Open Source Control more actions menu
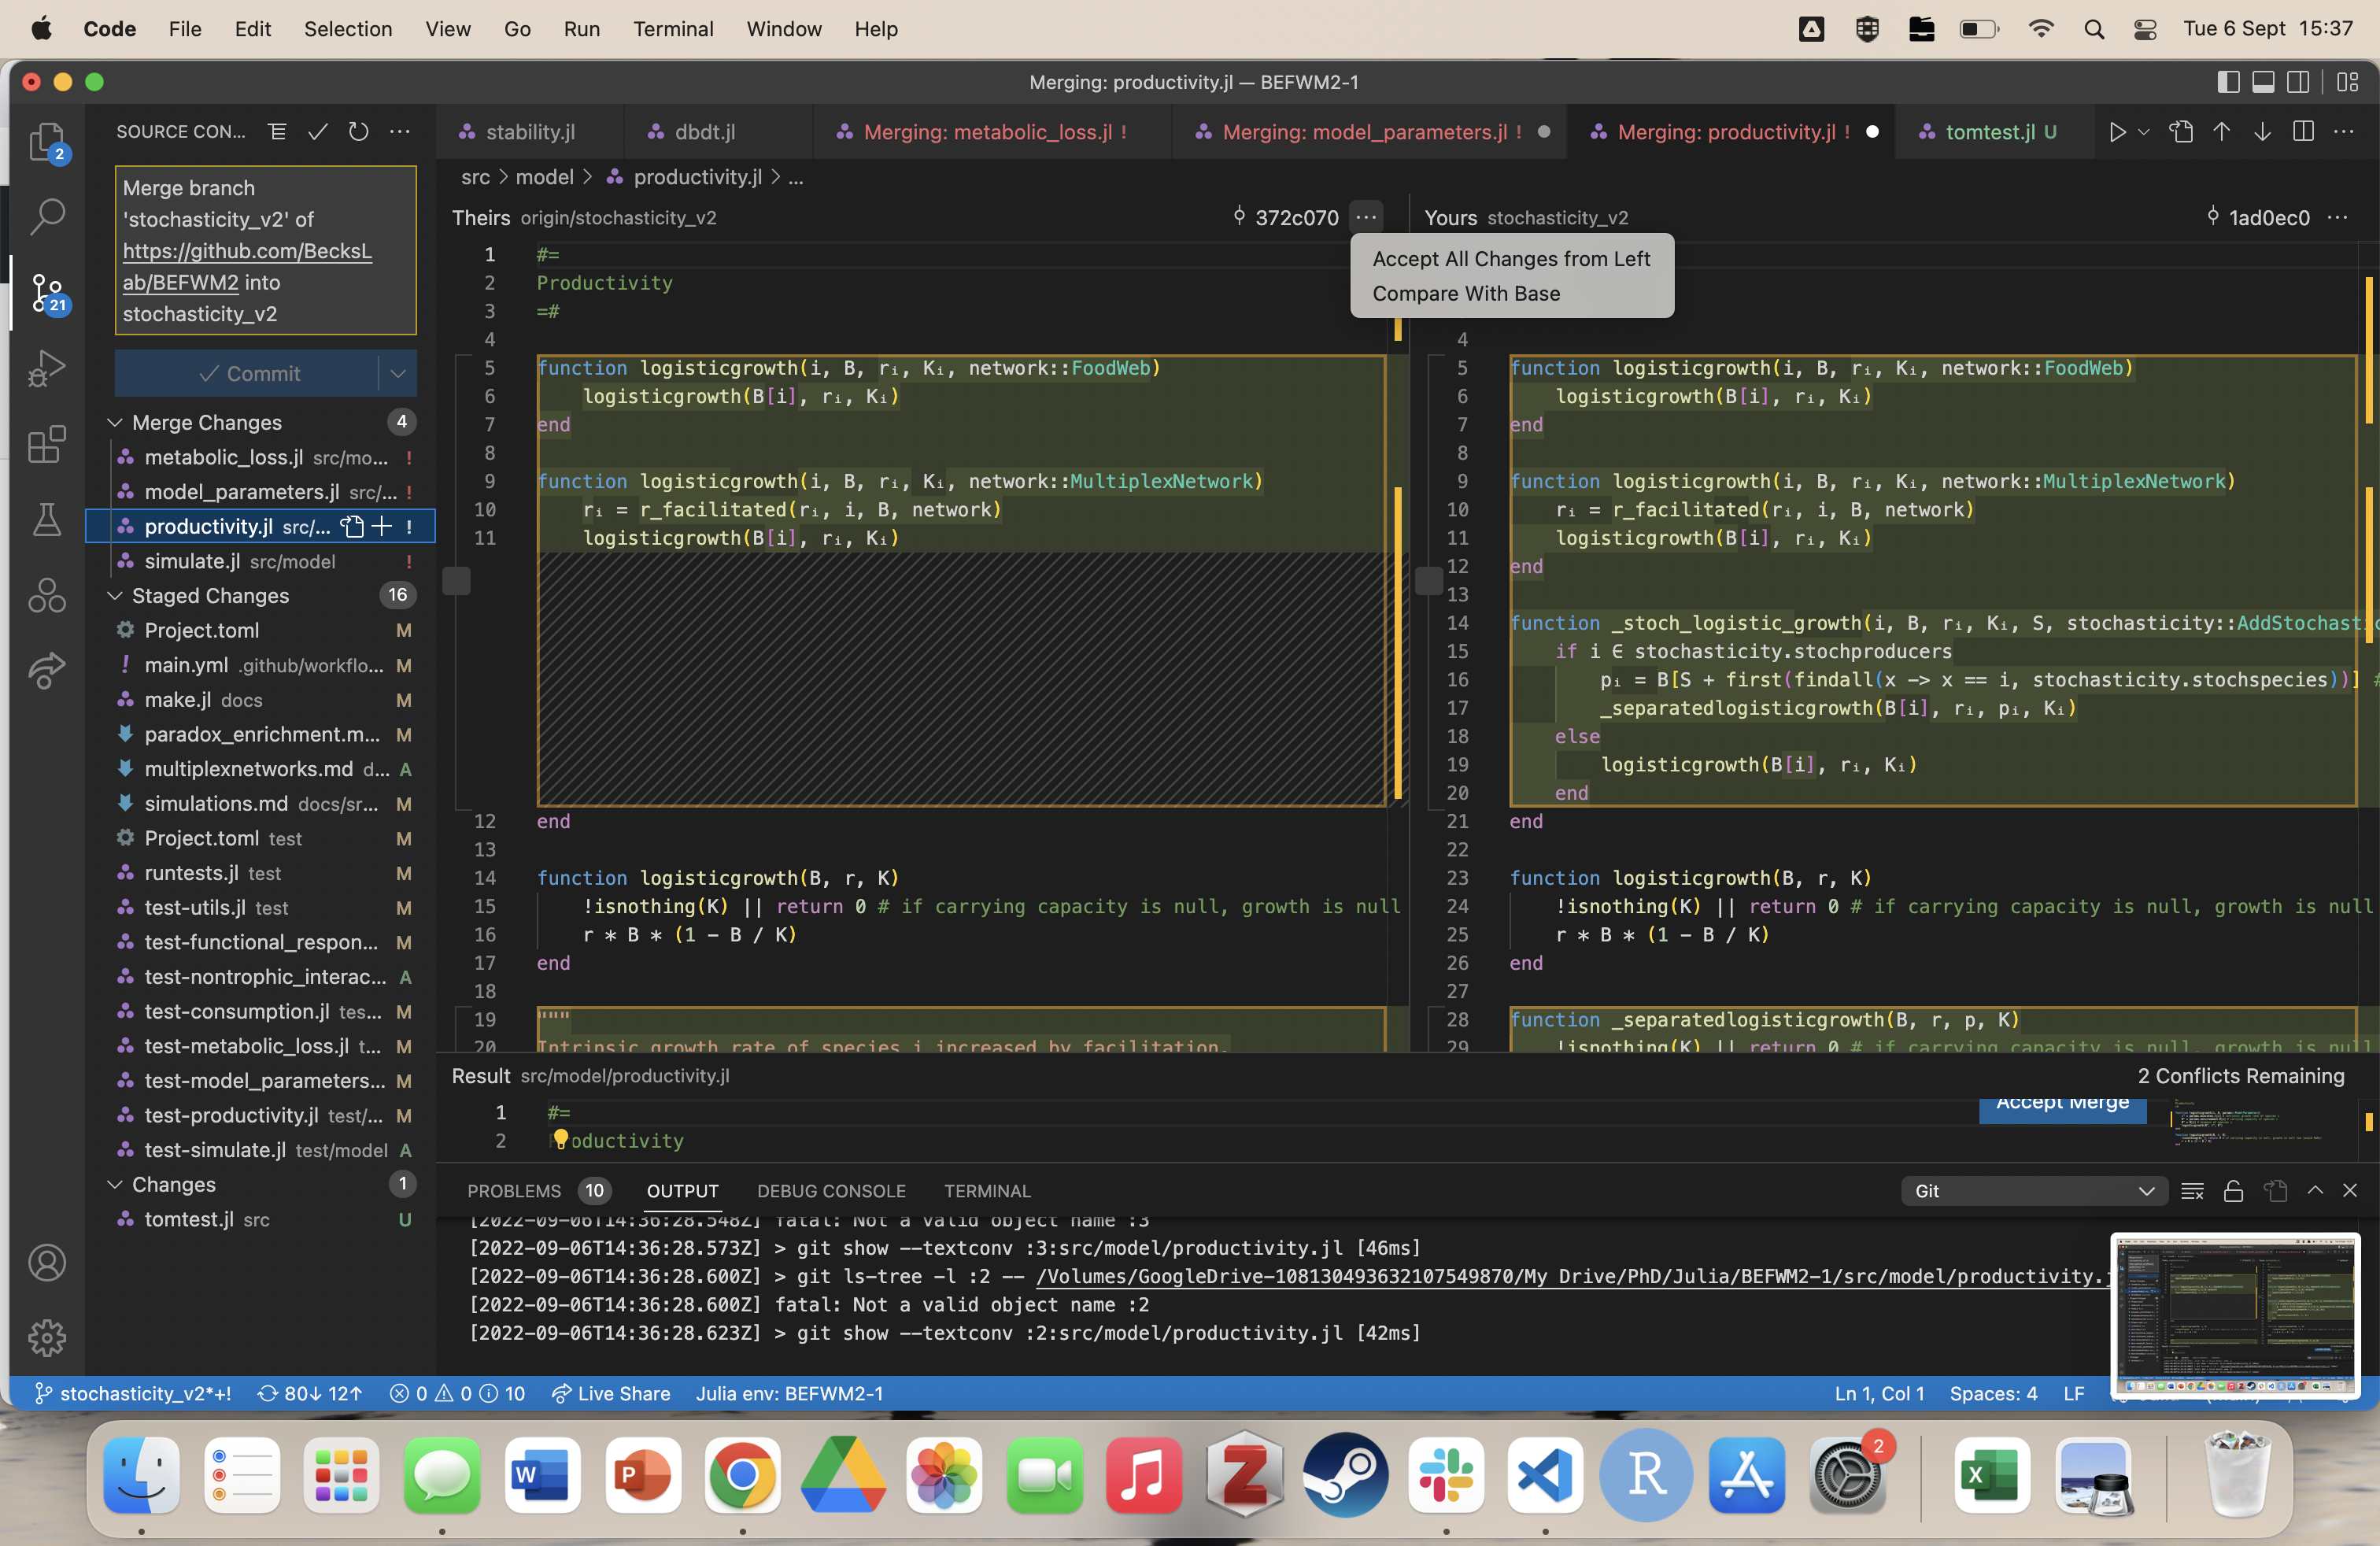2380x1546 pixels. [399, 131]
